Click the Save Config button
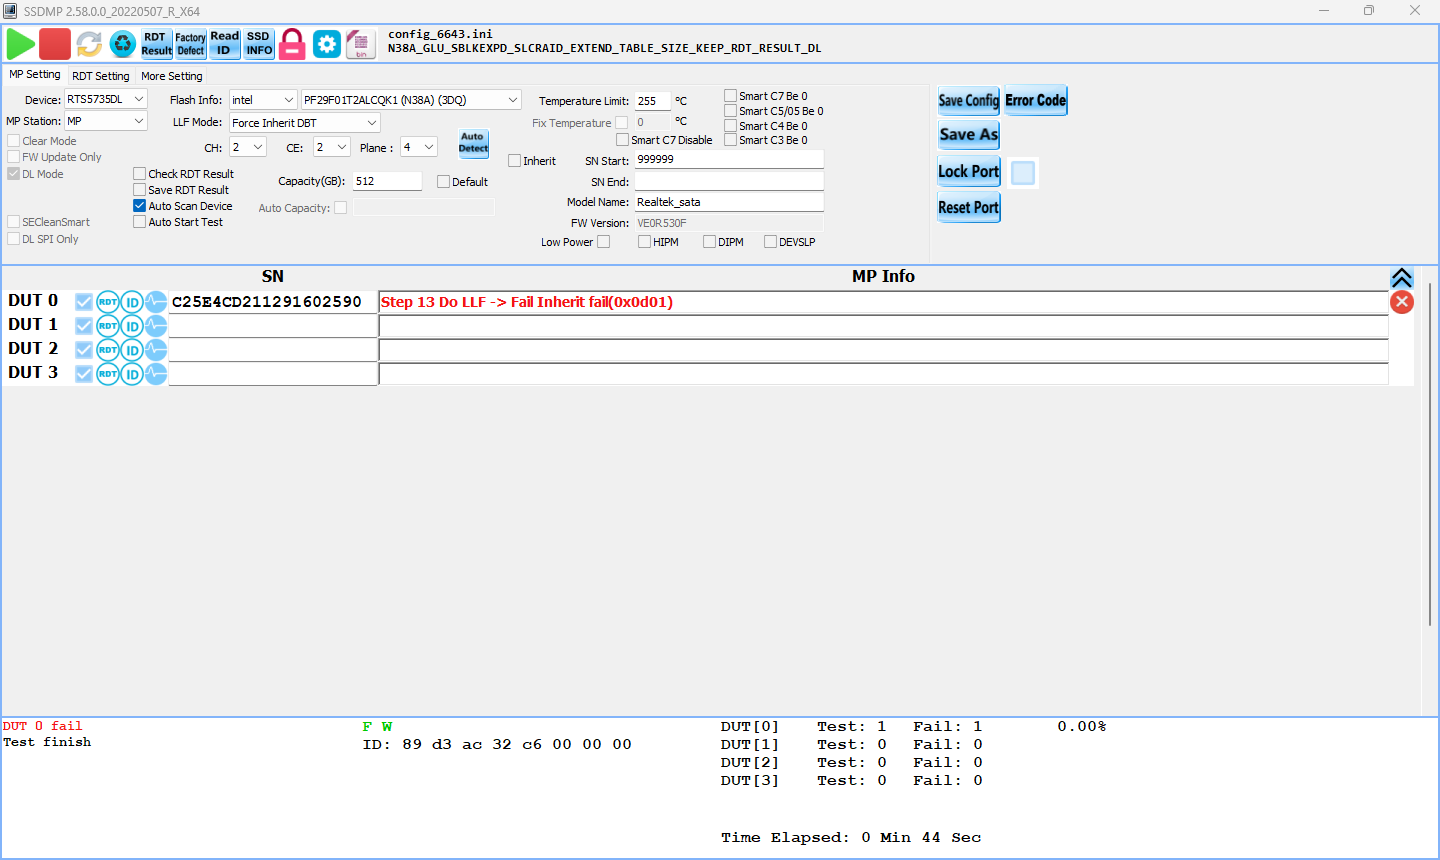This screenshot has width=1440, height=860. click(968, 100)
